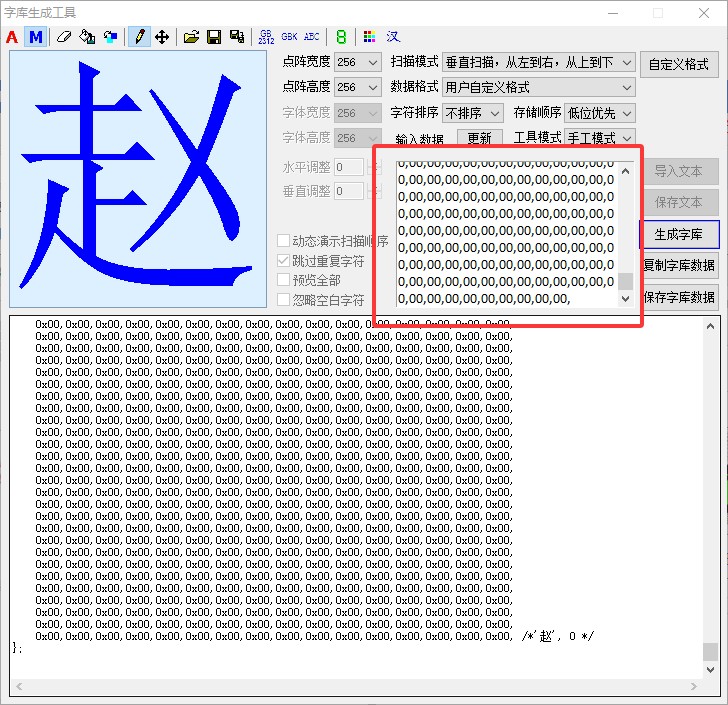Select the paint bucket fill tool
Image resolution: width=728 pixels, height=705 pixels.
tap(87, 37)
